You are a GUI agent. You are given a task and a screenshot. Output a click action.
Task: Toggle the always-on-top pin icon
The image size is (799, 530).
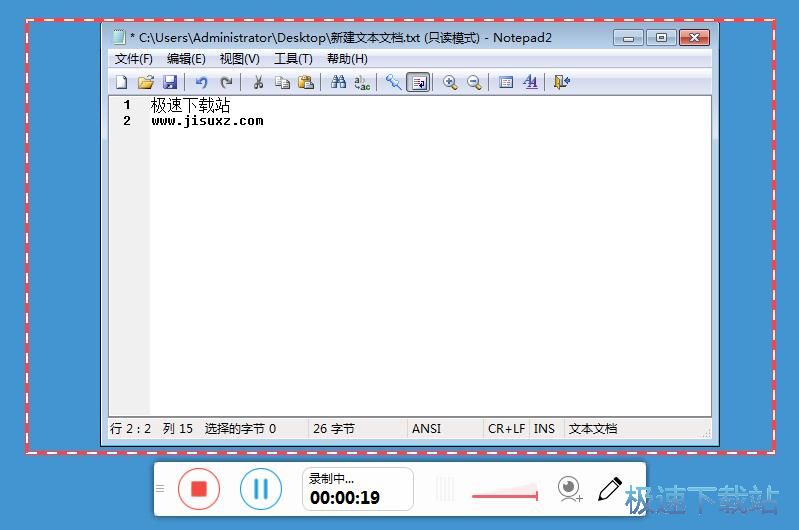(x=393, y=82)
